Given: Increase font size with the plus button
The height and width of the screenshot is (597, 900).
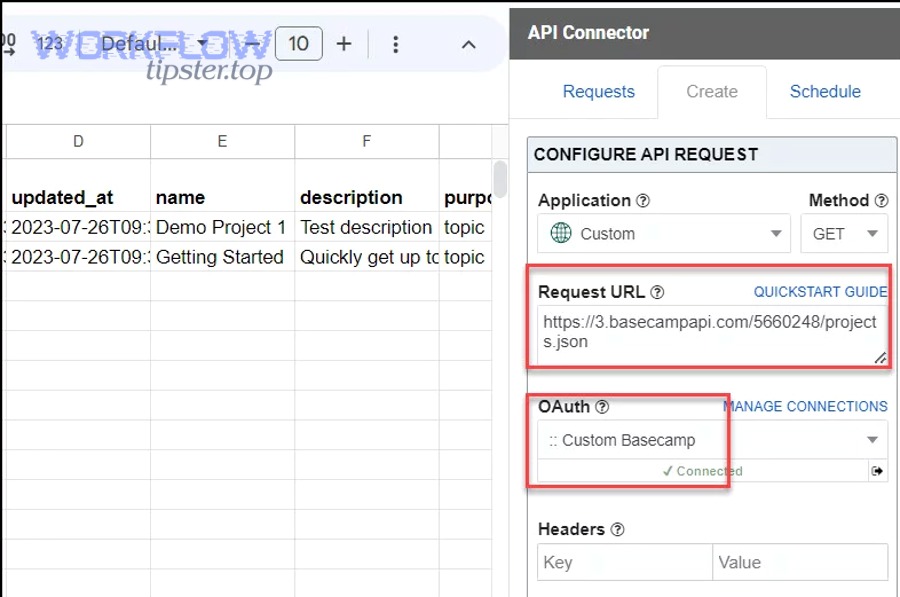Looking at the screenshot, I should tap(345, 44).
